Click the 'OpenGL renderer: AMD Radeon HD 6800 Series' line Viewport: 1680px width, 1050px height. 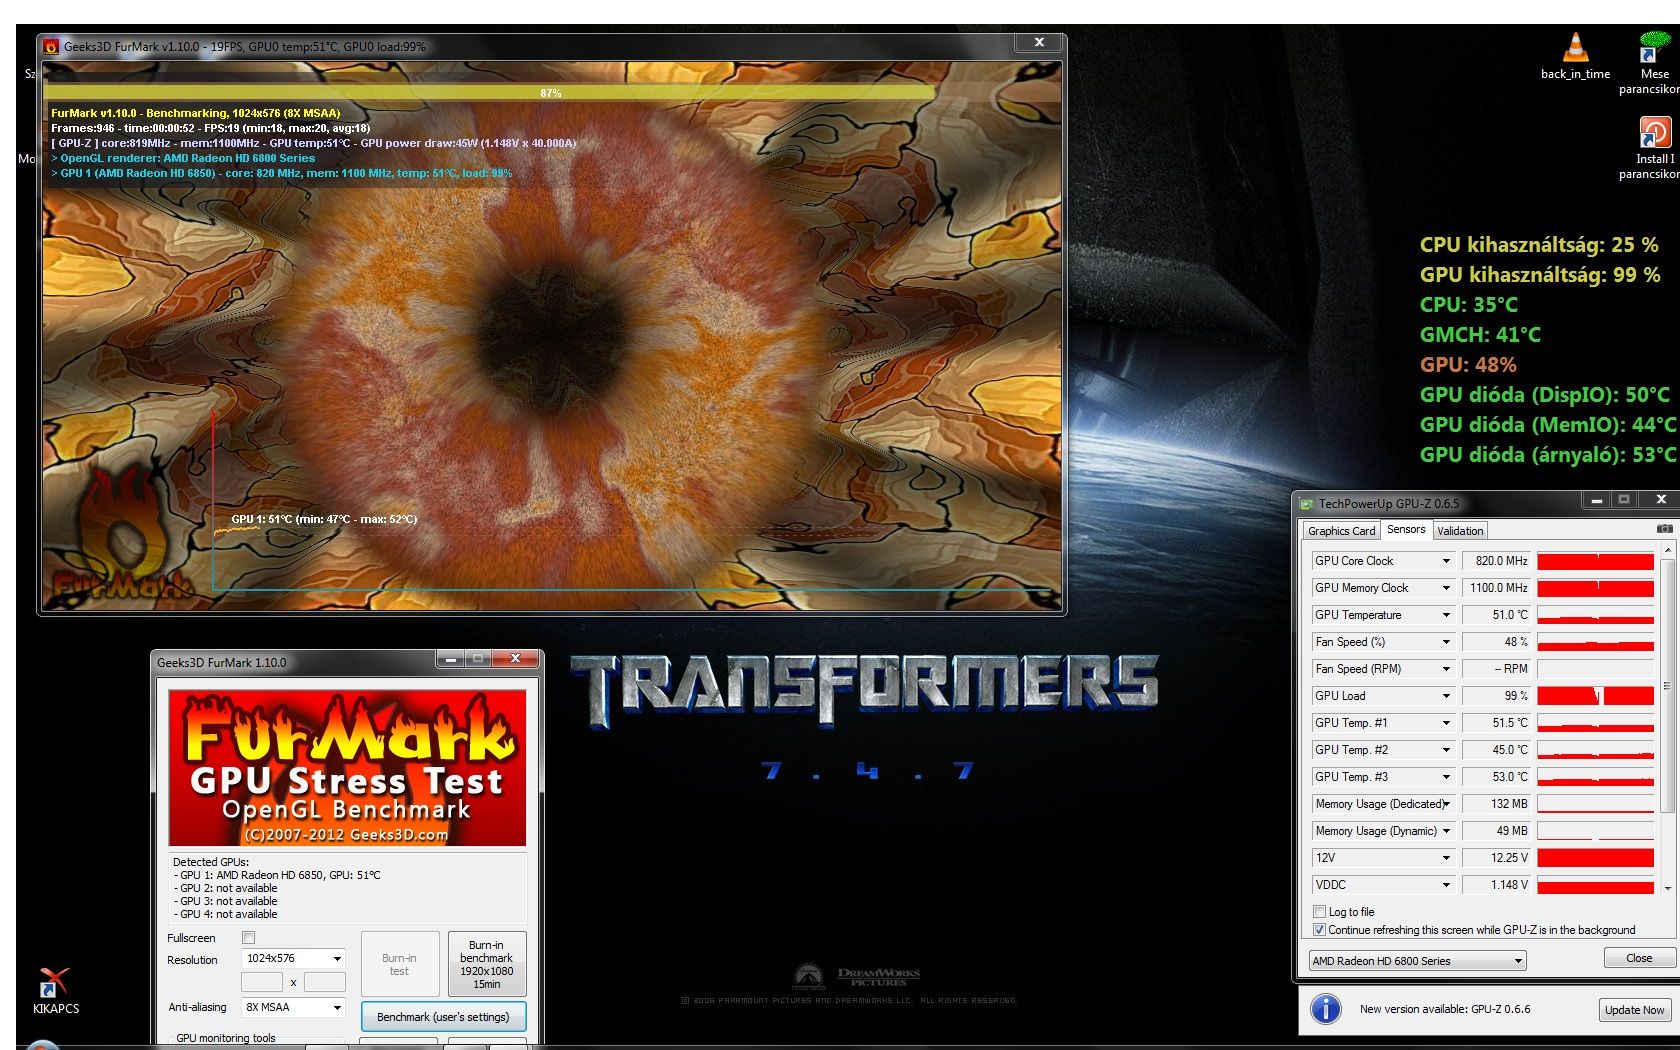point(183,158)
